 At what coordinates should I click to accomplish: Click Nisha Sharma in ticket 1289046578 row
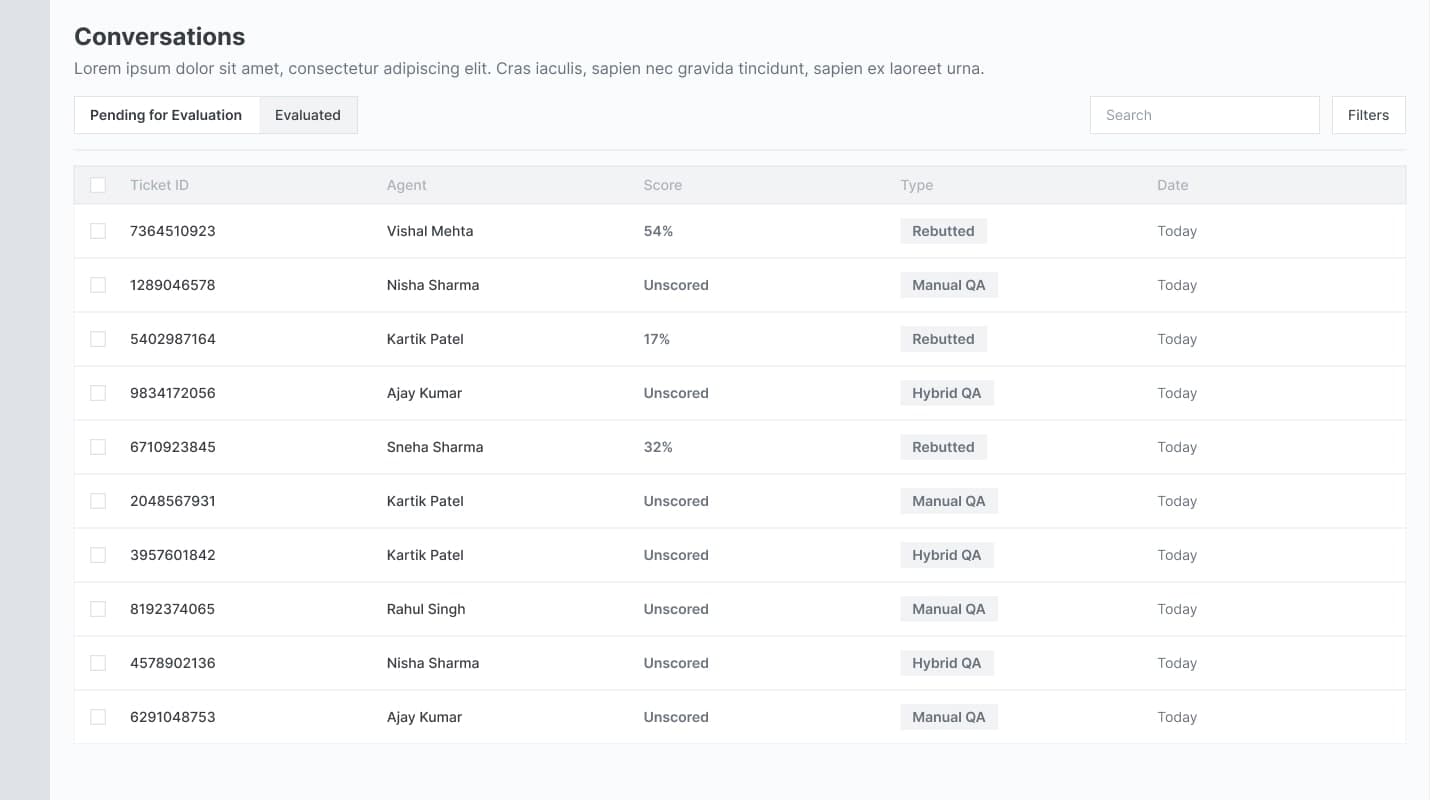point(433,285)
